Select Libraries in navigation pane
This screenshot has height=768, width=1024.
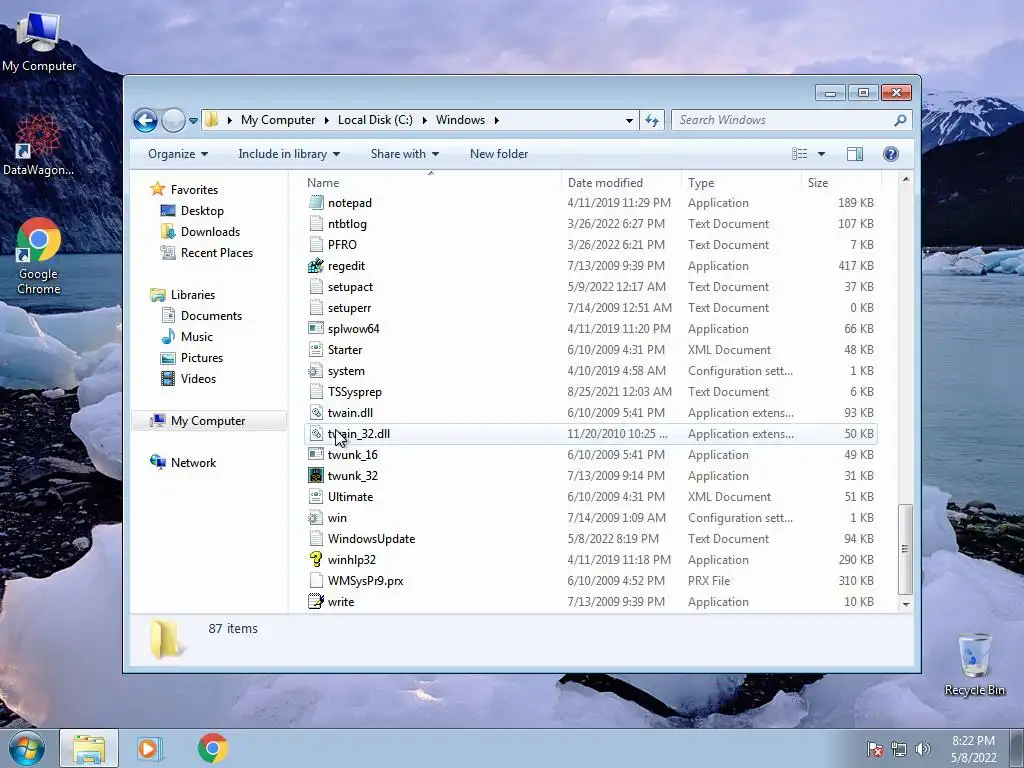[193, 295]
